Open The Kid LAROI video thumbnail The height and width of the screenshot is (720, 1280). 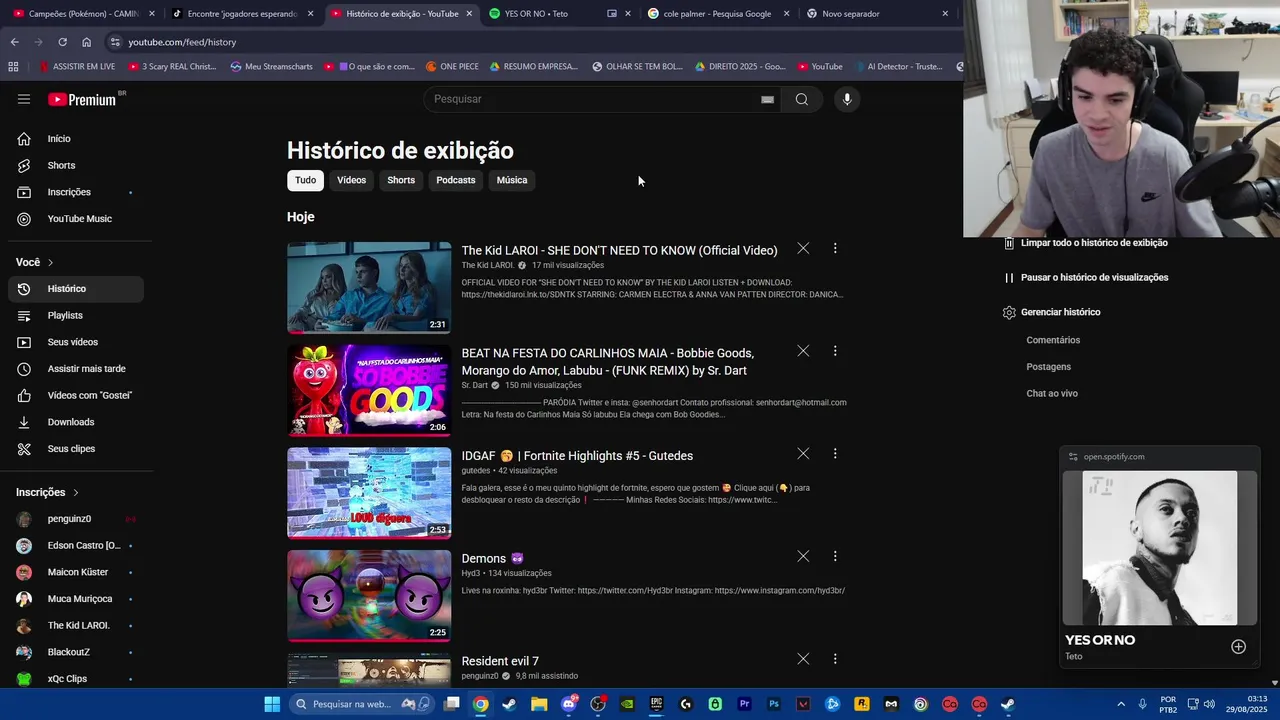[369, 287]
